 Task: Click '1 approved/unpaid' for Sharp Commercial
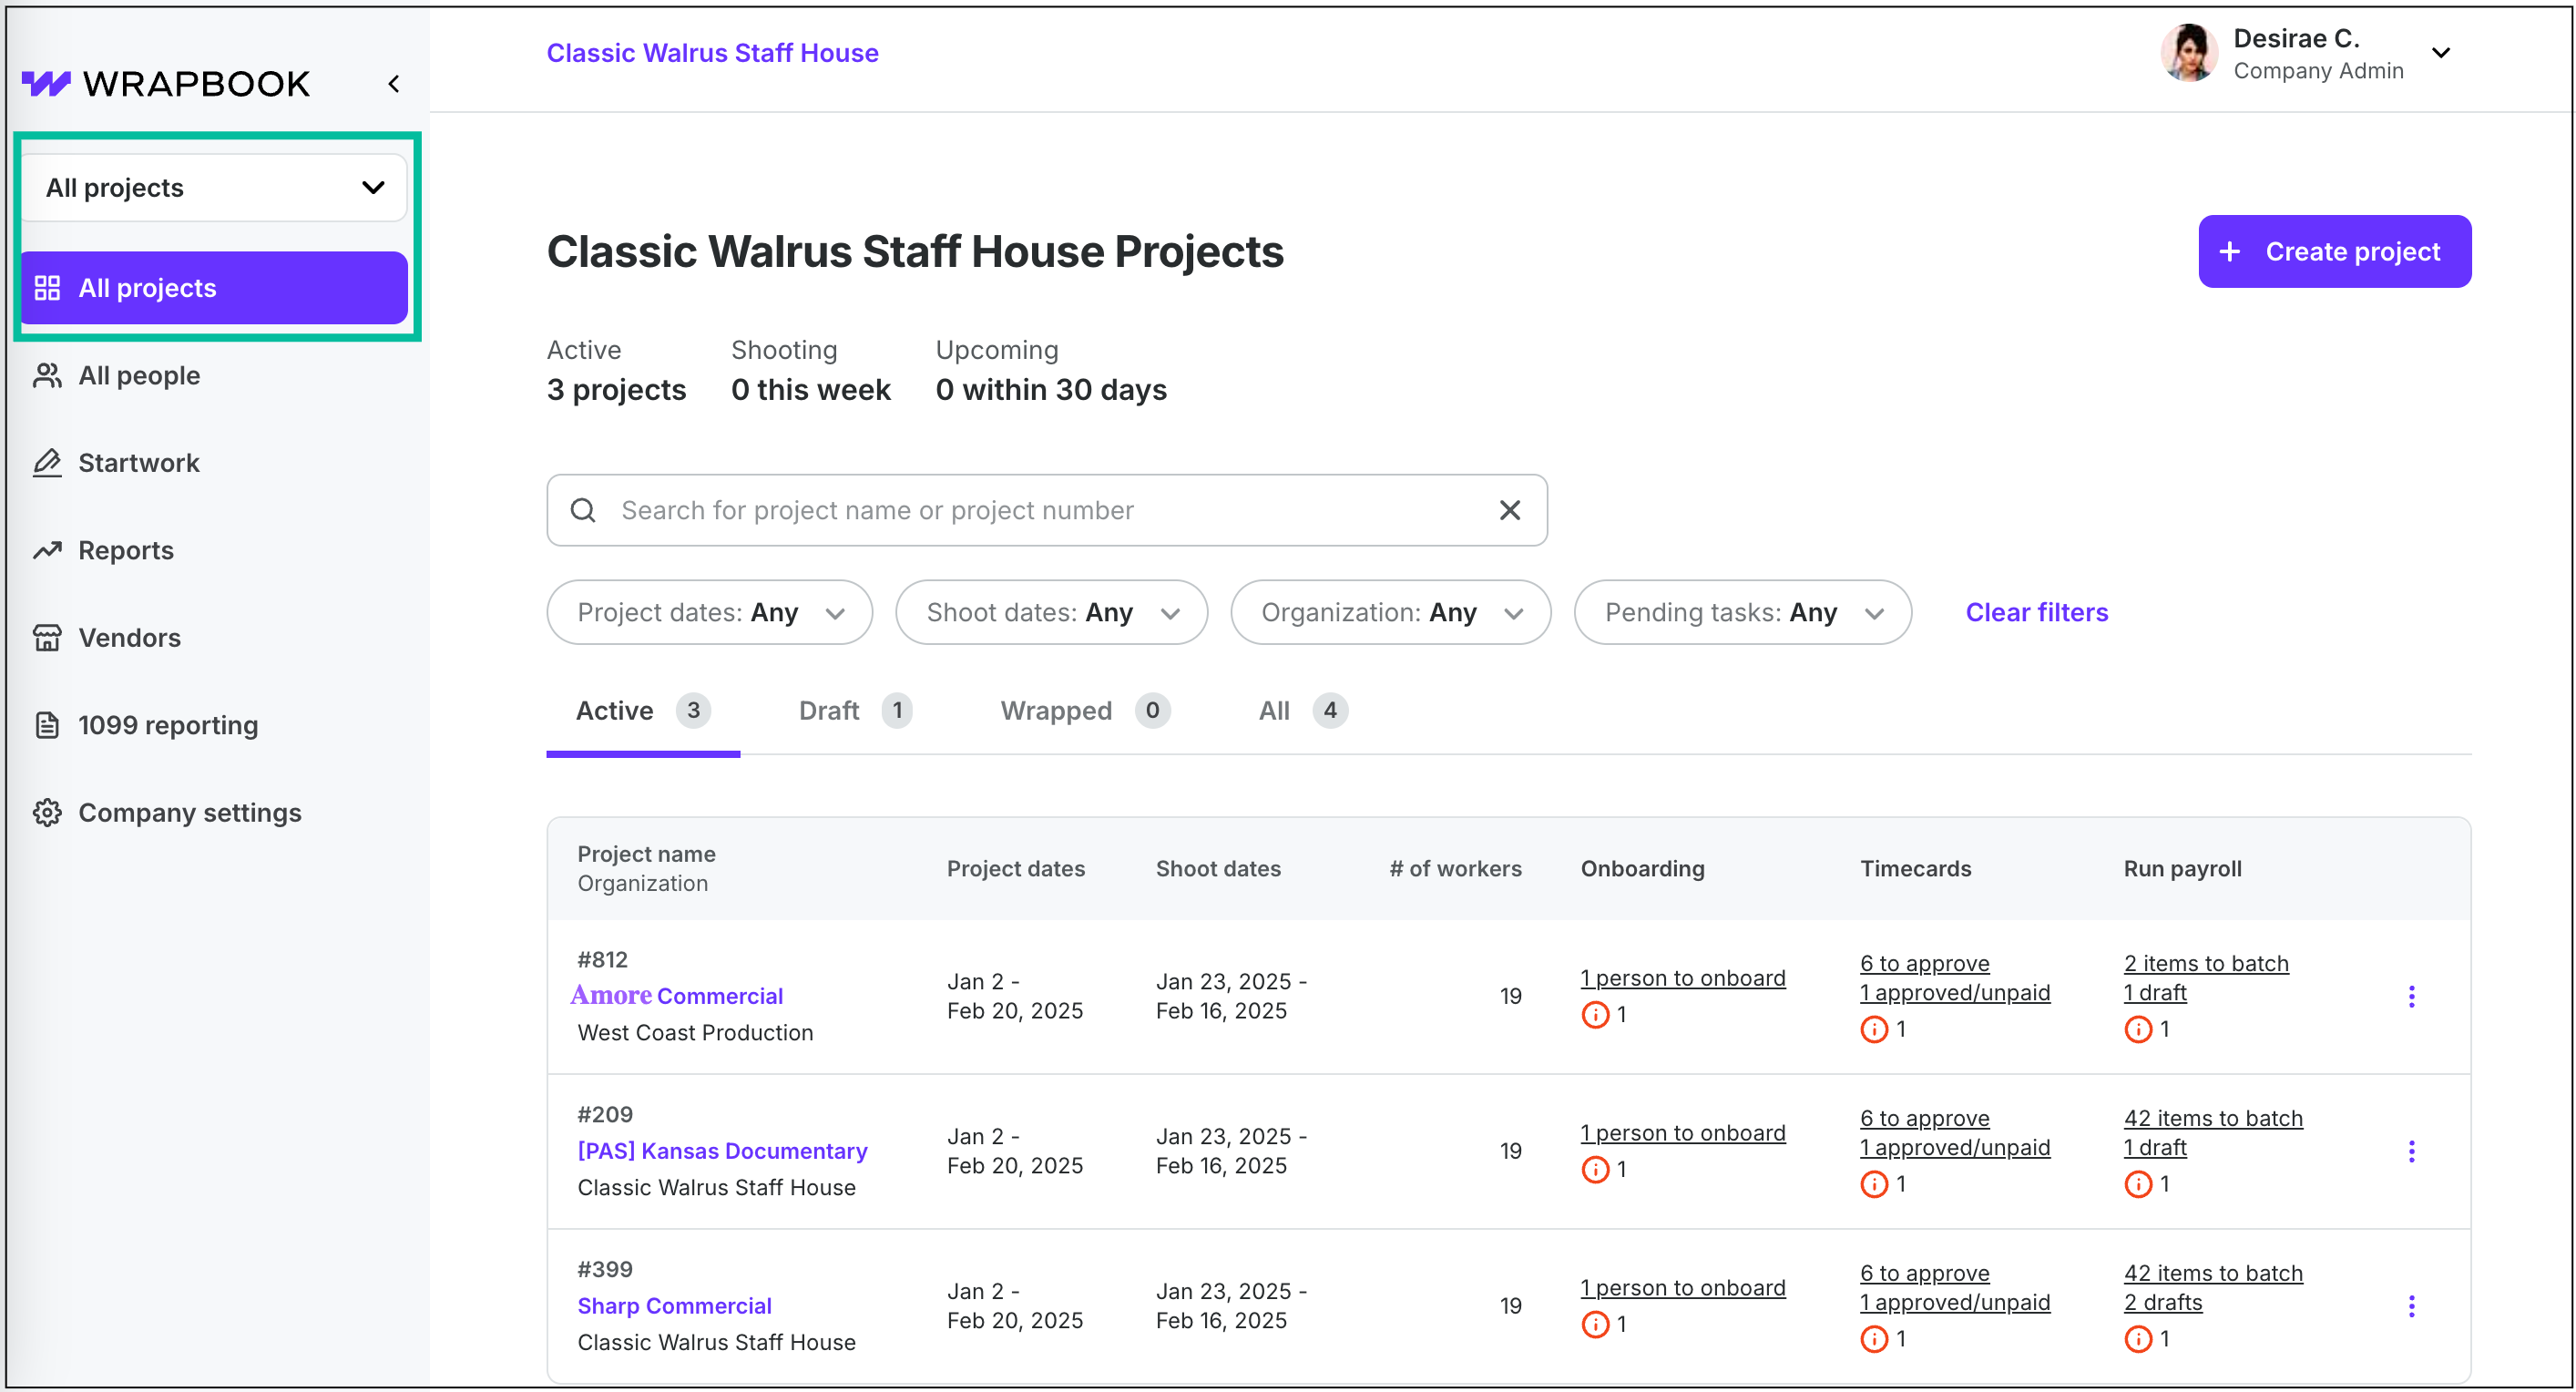(1954, 1303)
